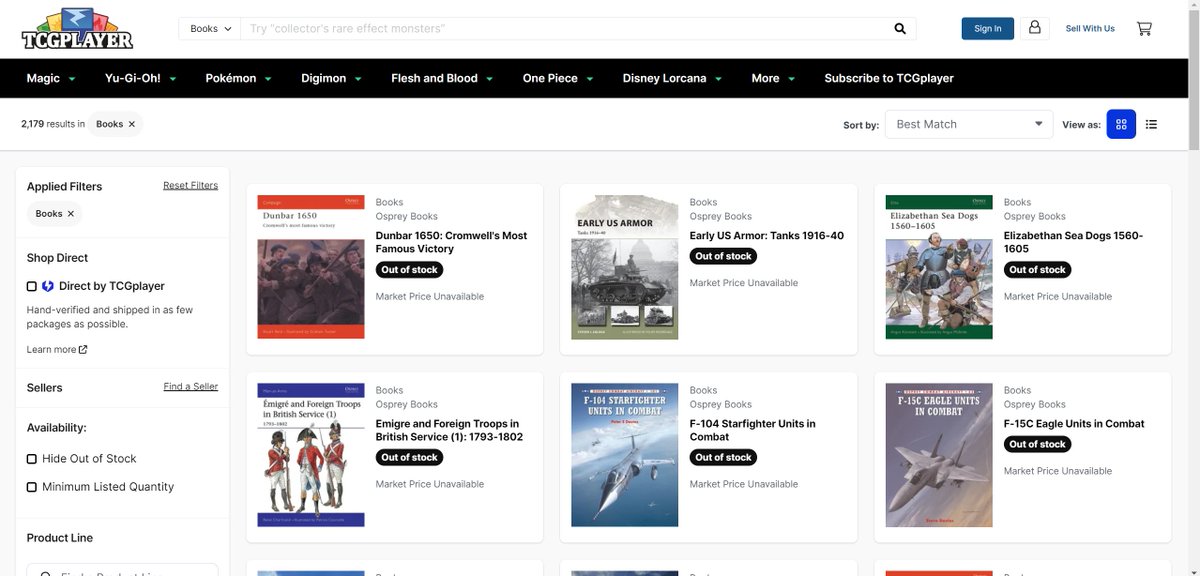The width and height of the screenshot is (1200, 576).
Task: Click the search magnifier icon
Action: [x=900, y=29]
